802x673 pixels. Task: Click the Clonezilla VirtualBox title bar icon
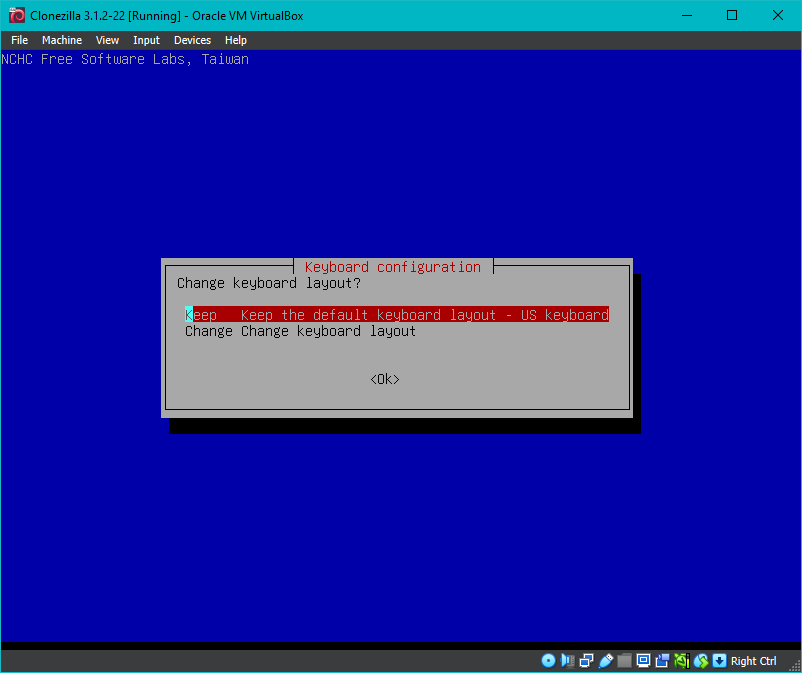click(x=15, y=15)
